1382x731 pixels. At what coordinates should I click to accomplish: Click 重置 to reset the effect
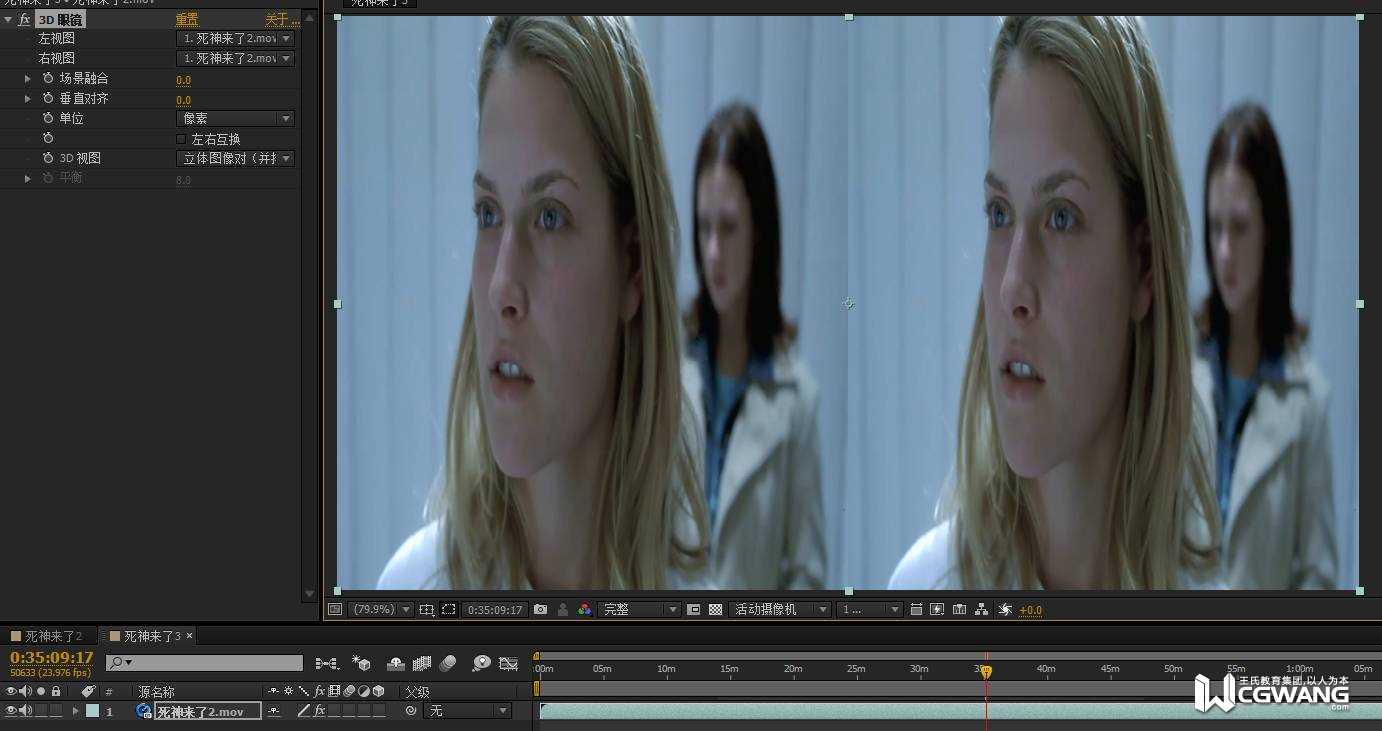187,19
